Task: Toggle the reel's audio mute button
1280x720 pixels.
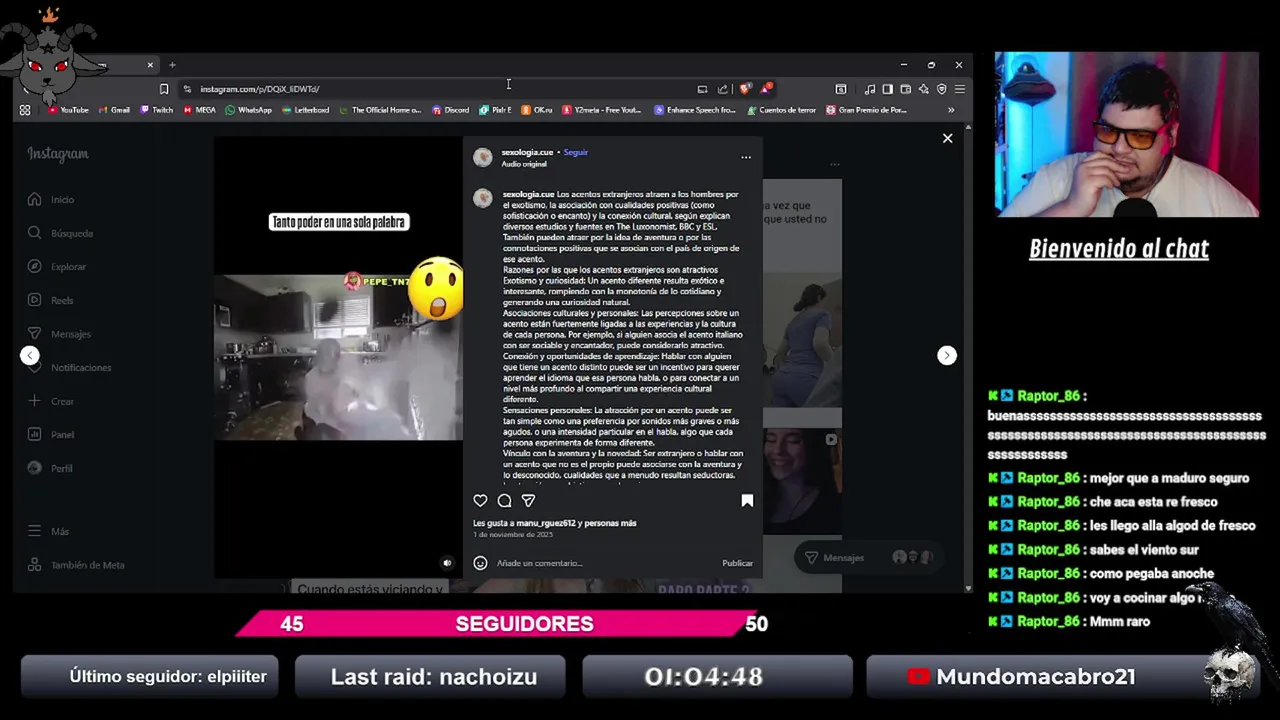Action: (x=447, y=563)
